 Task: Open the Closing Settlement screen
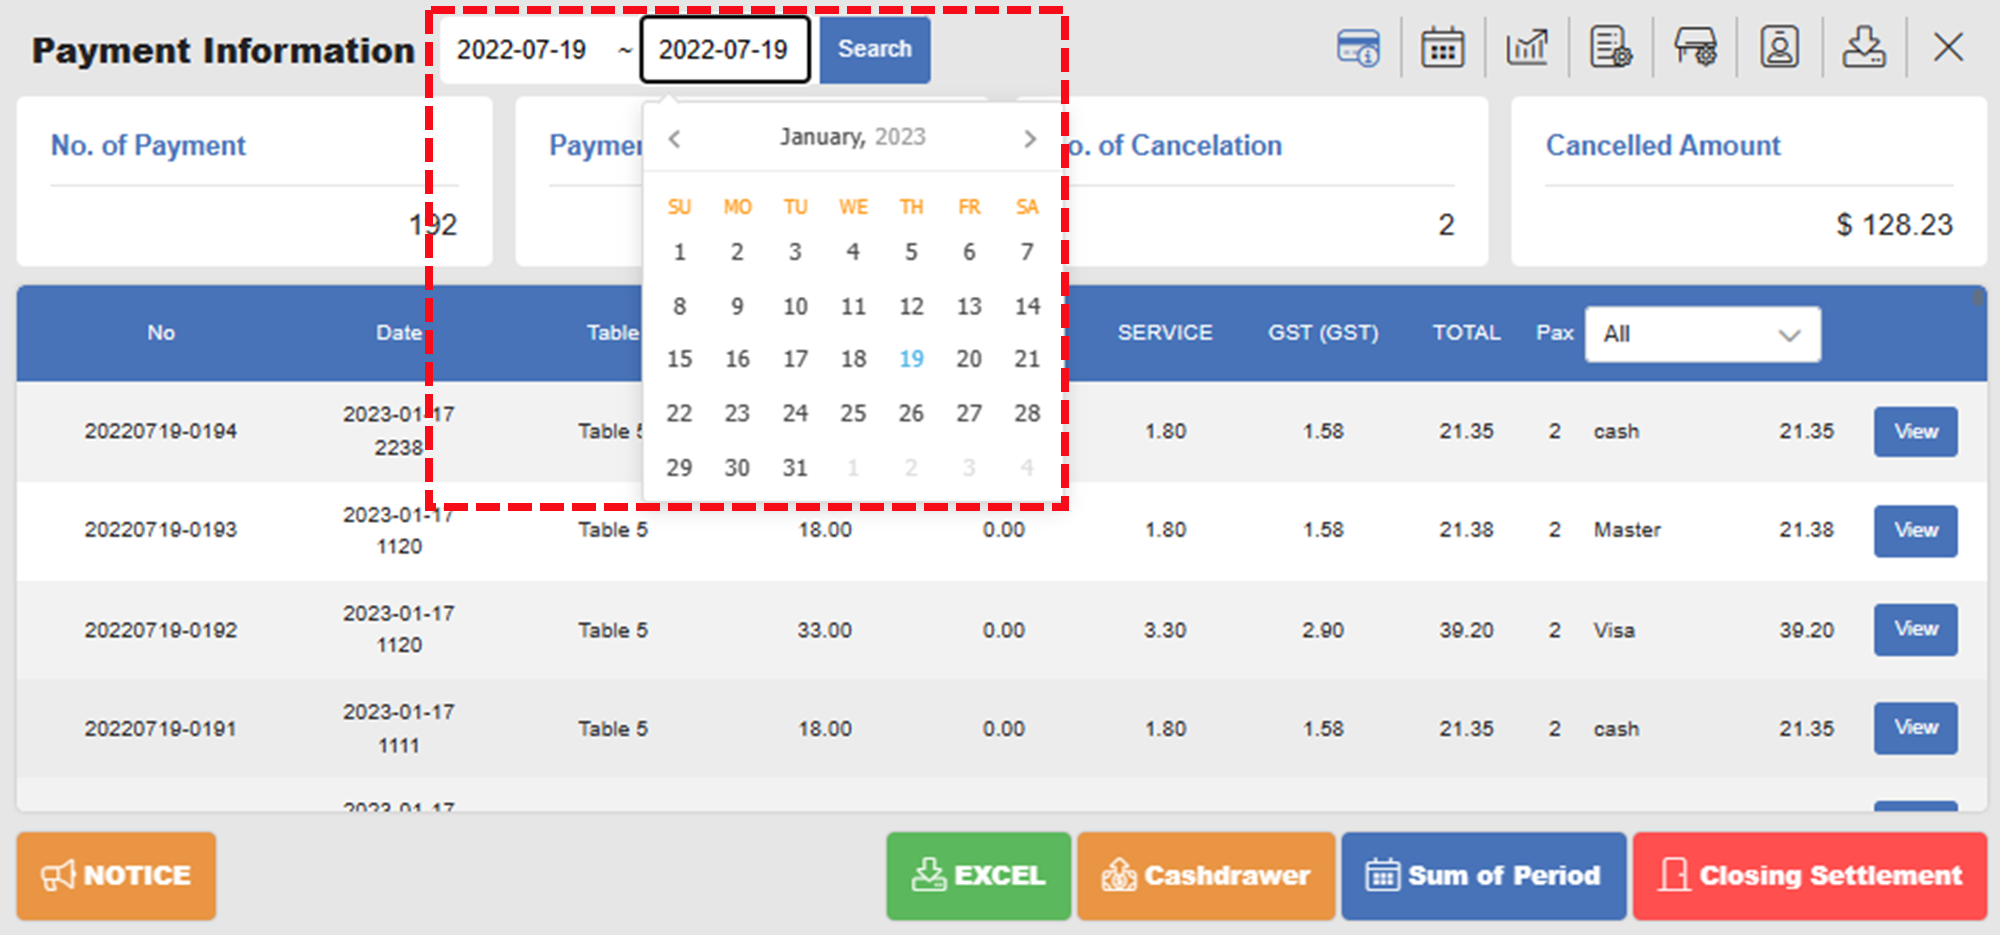pyautogui.click(x=1808, y=875)
